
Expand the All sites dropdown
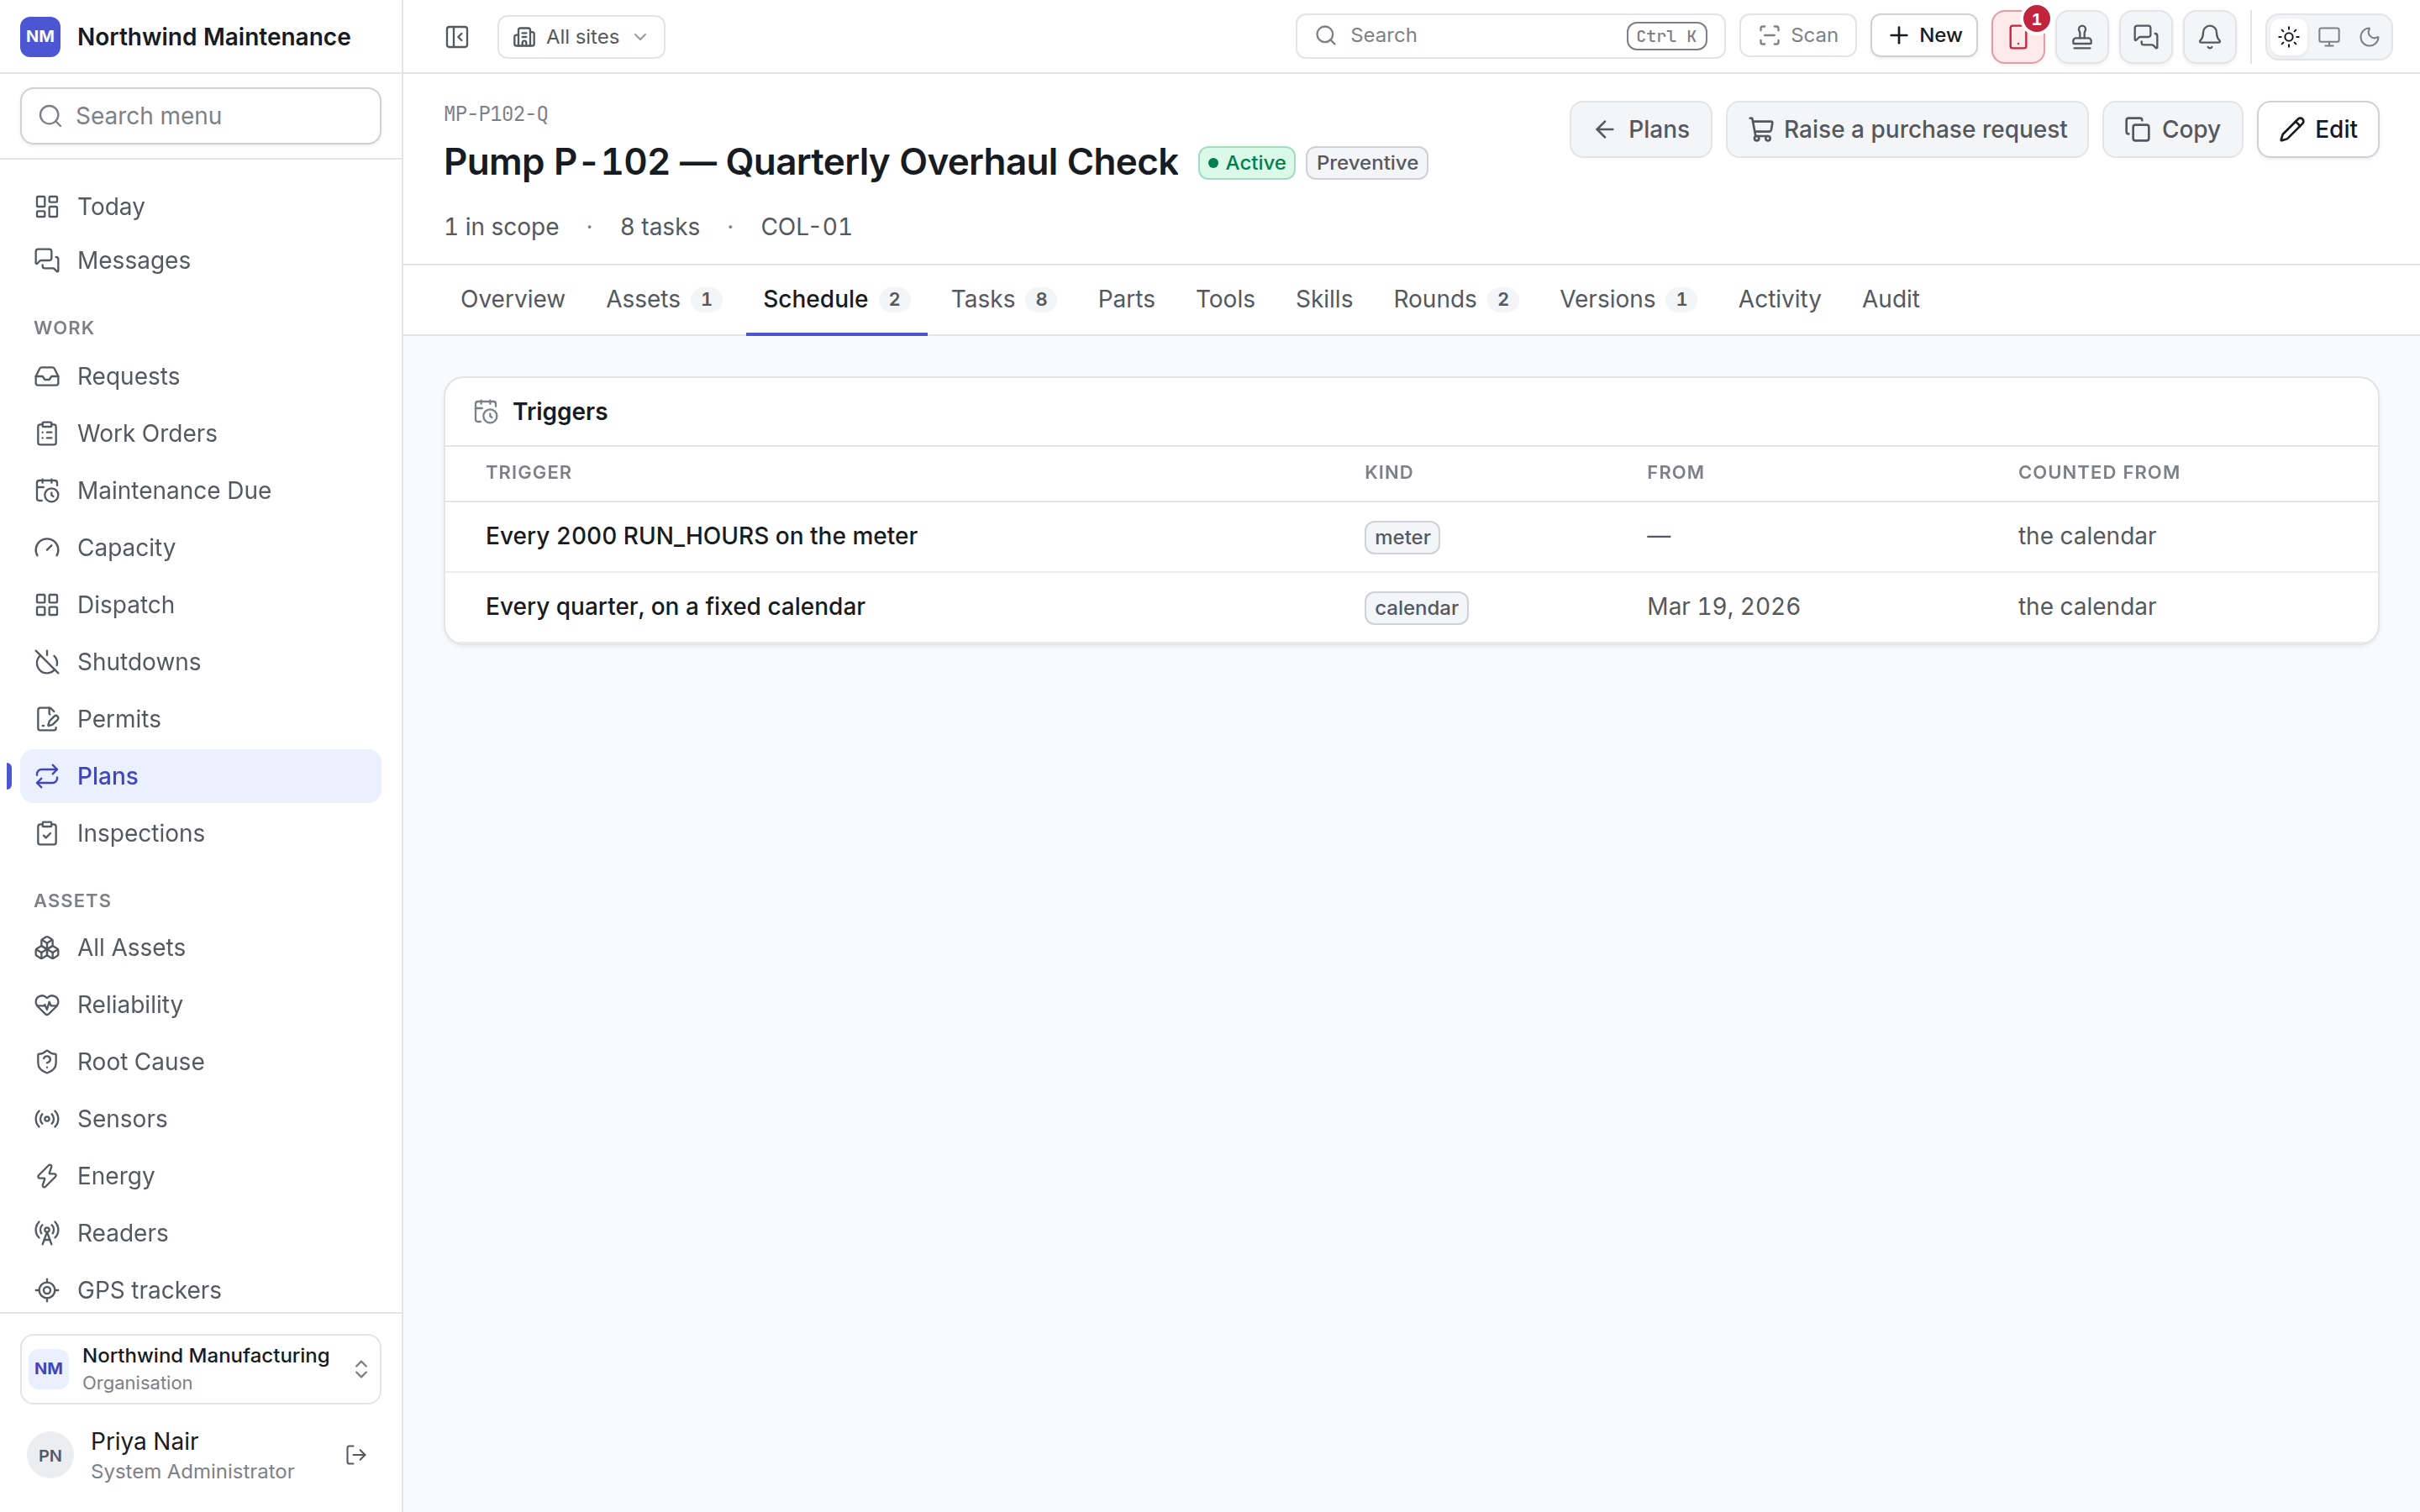point(581,37)
